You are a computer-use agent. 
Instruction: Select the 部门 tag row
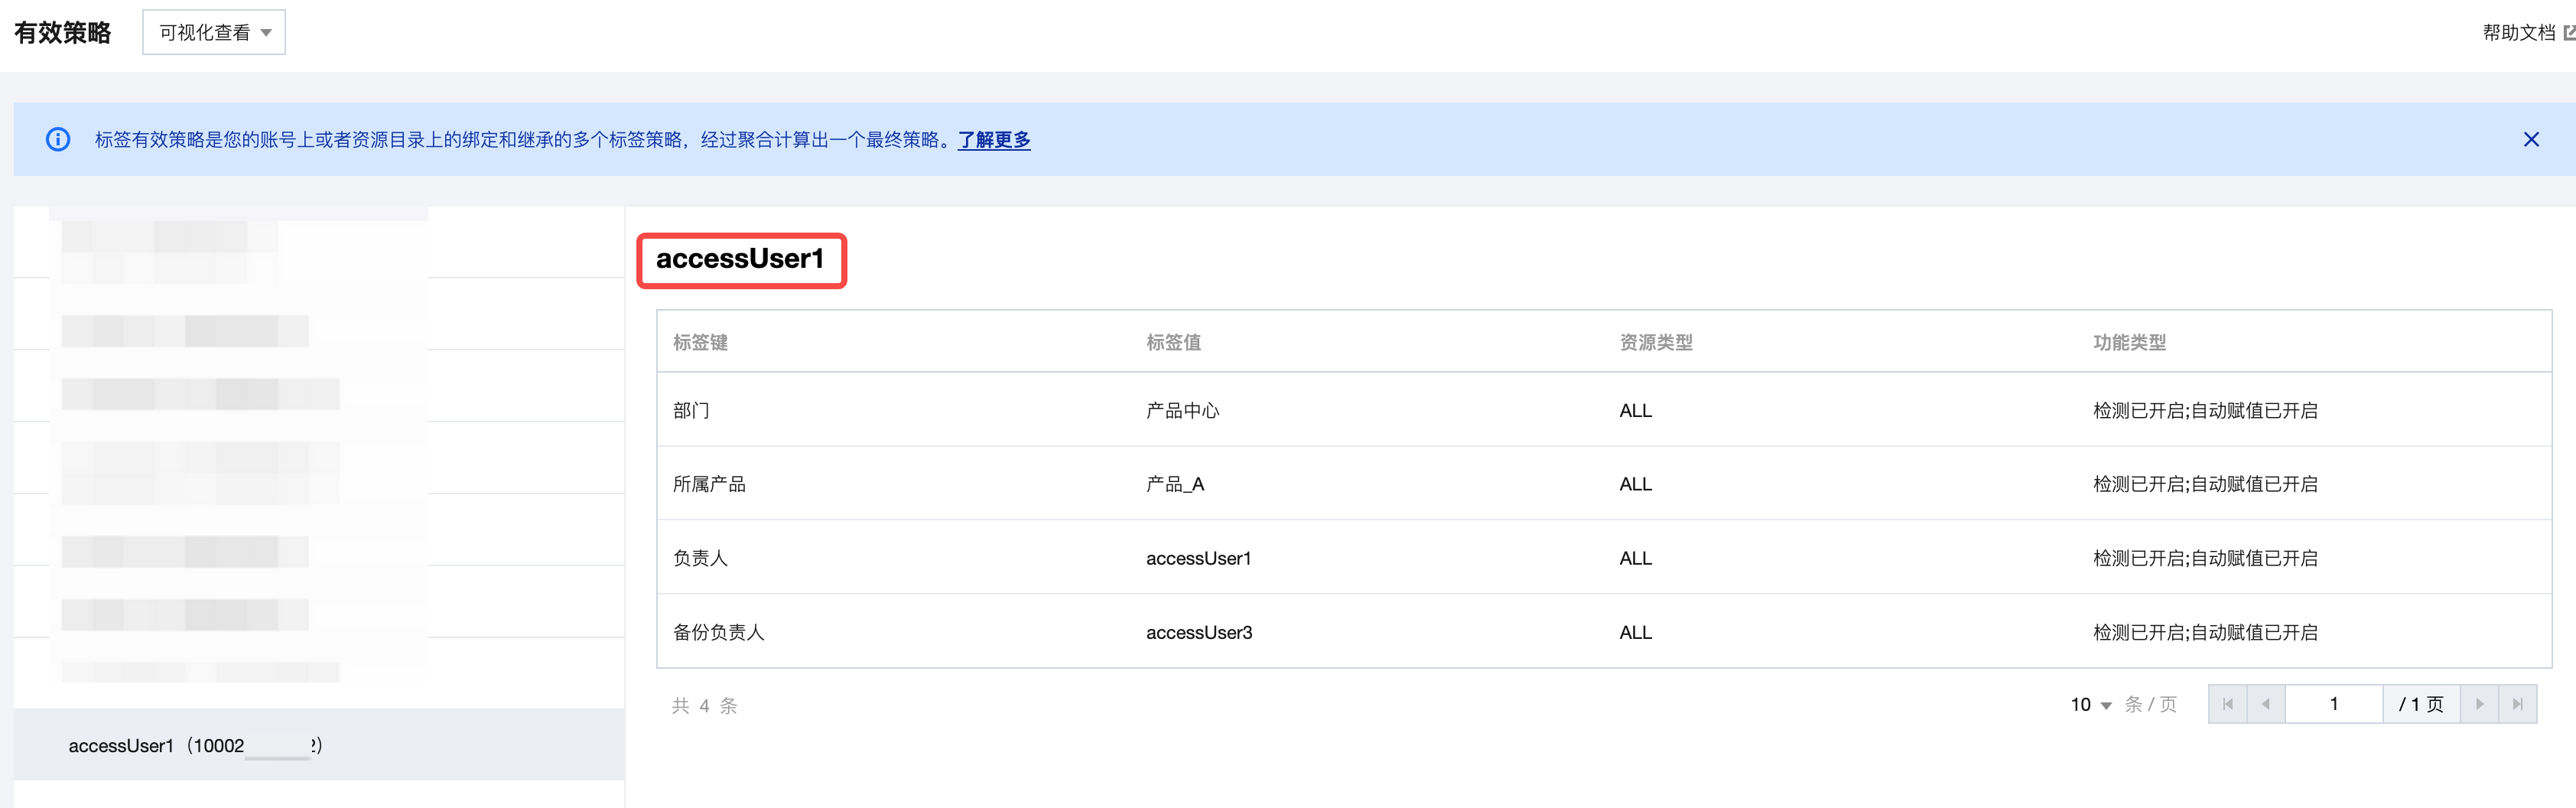click(691, 410)
